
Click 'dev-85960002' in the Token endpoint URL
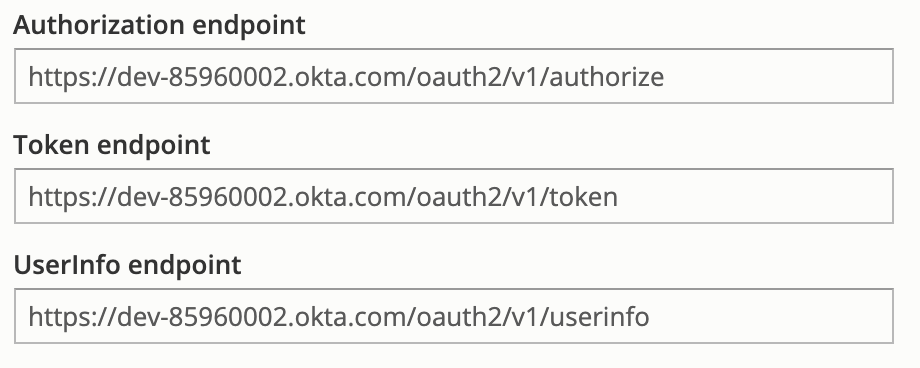(202, 197)
